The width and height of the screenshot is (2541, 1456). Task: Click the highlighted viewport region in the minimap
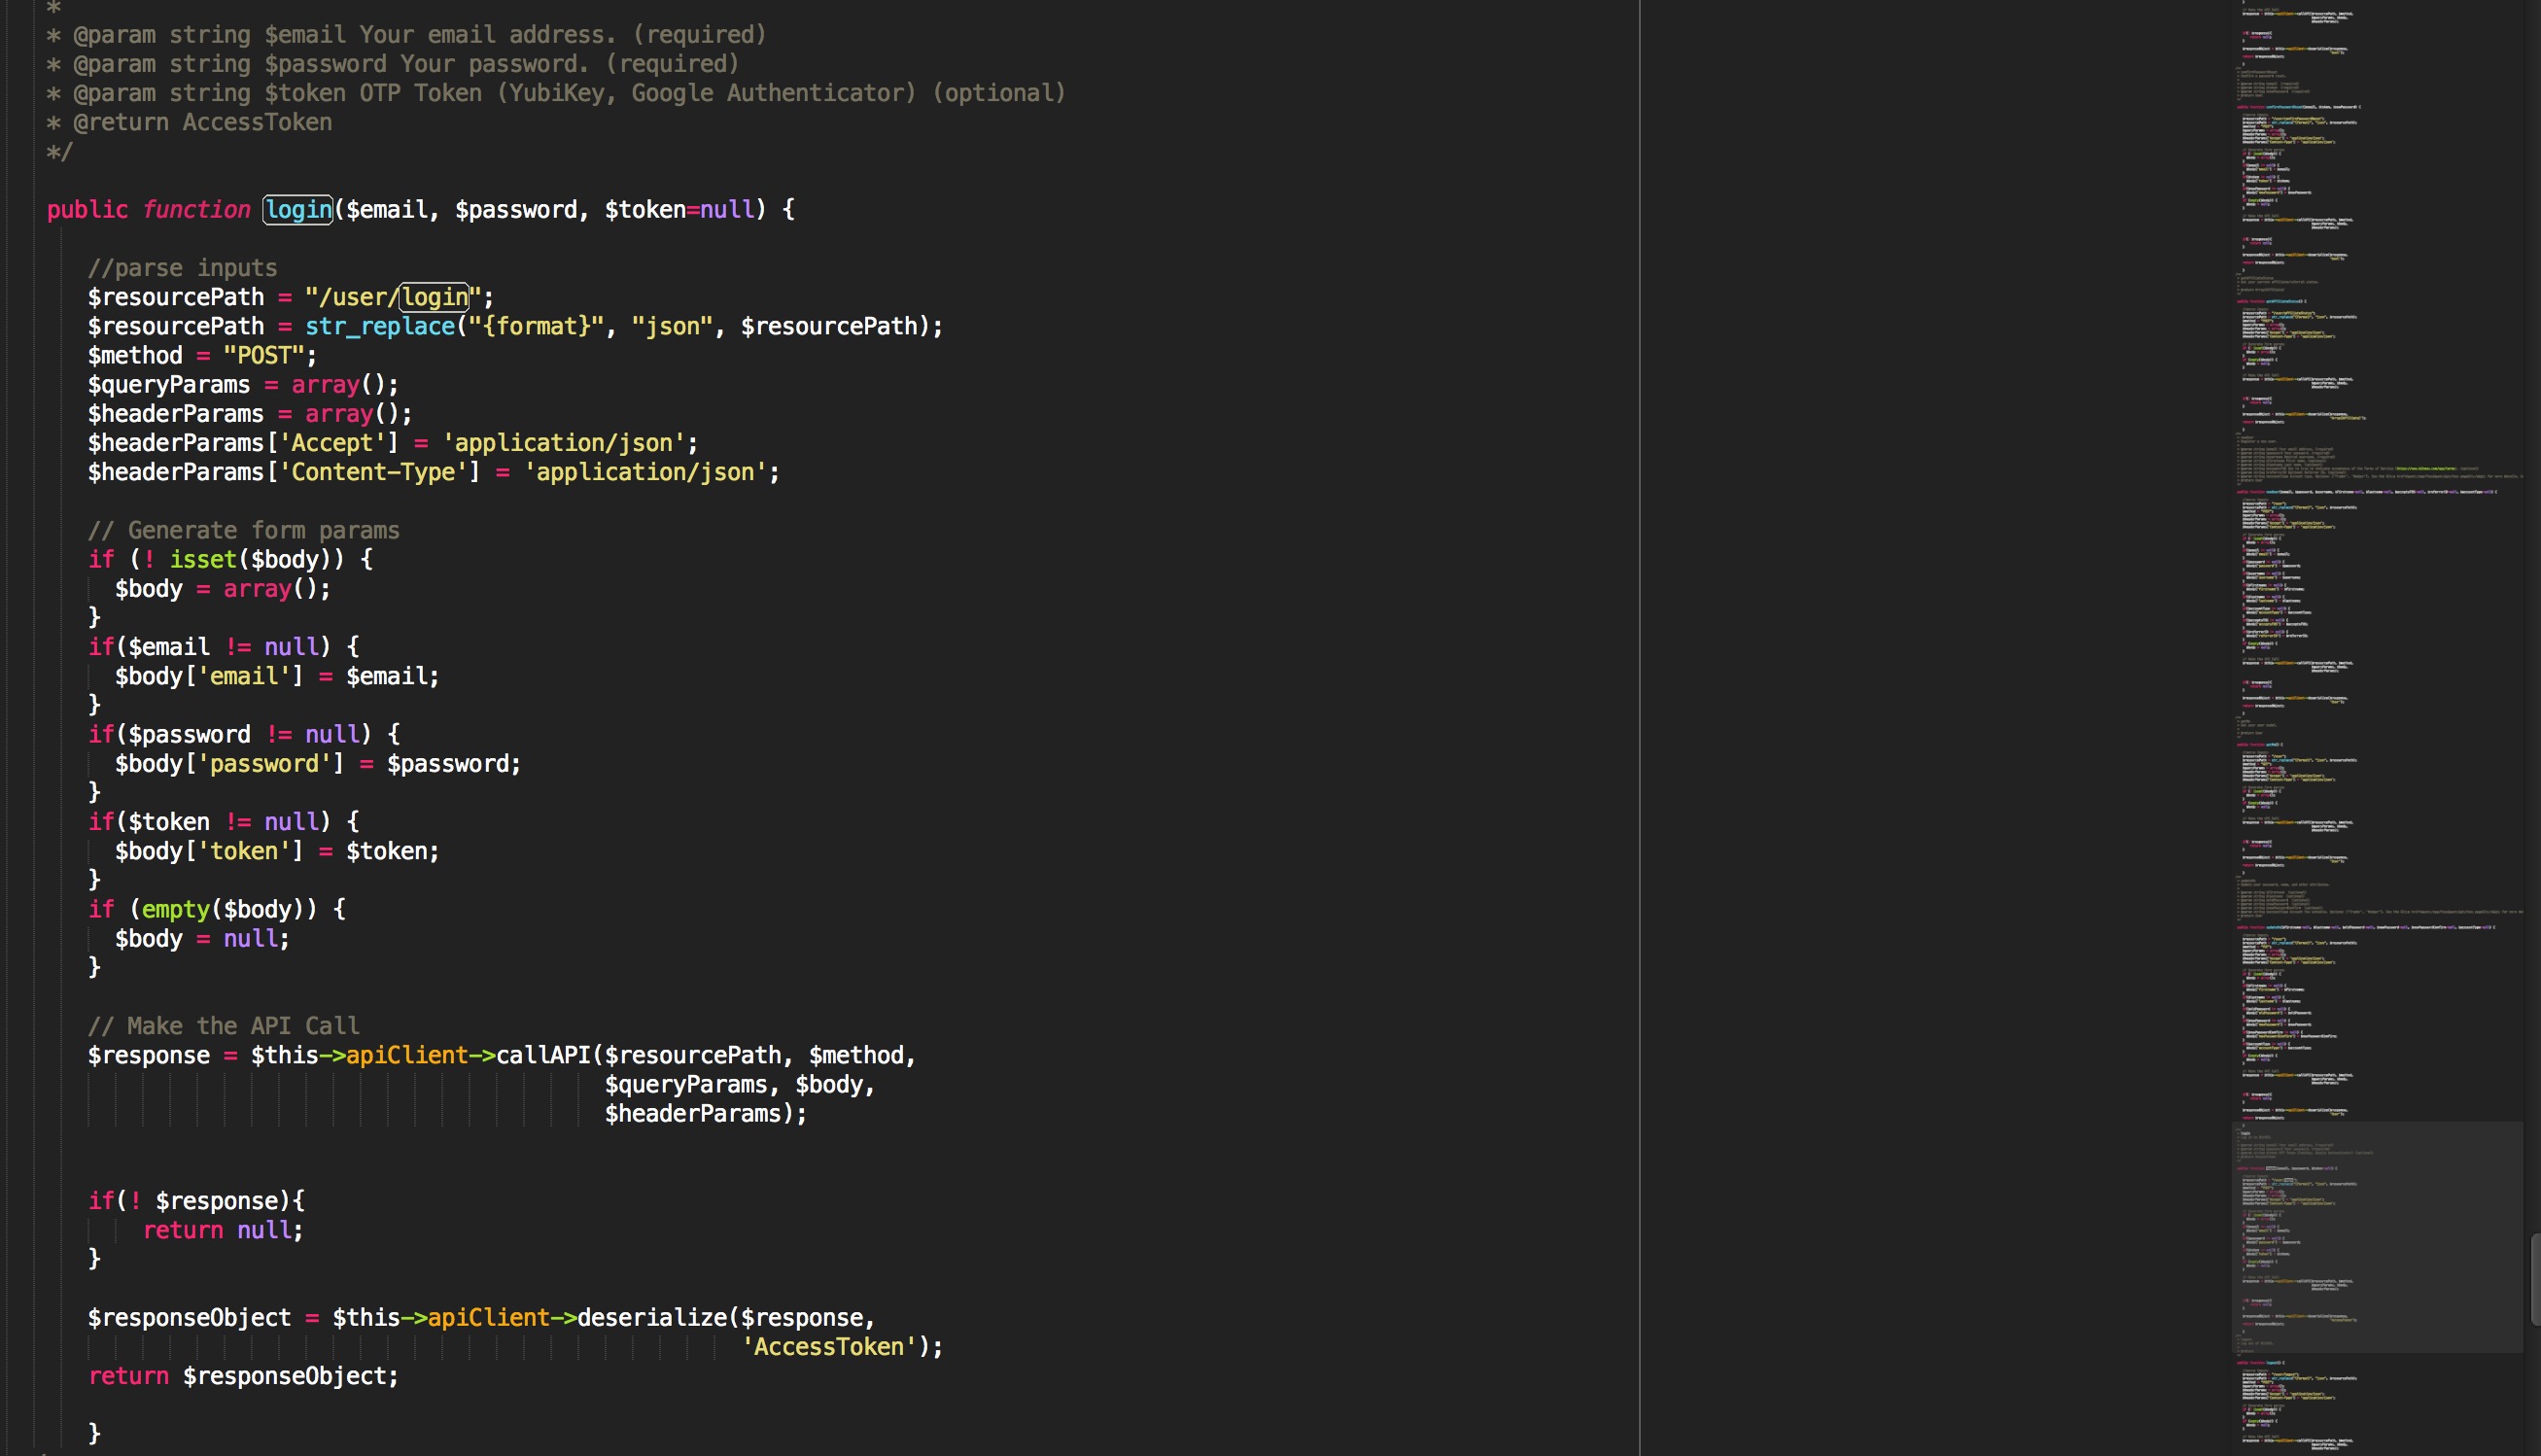[x=2380, y=1238]
